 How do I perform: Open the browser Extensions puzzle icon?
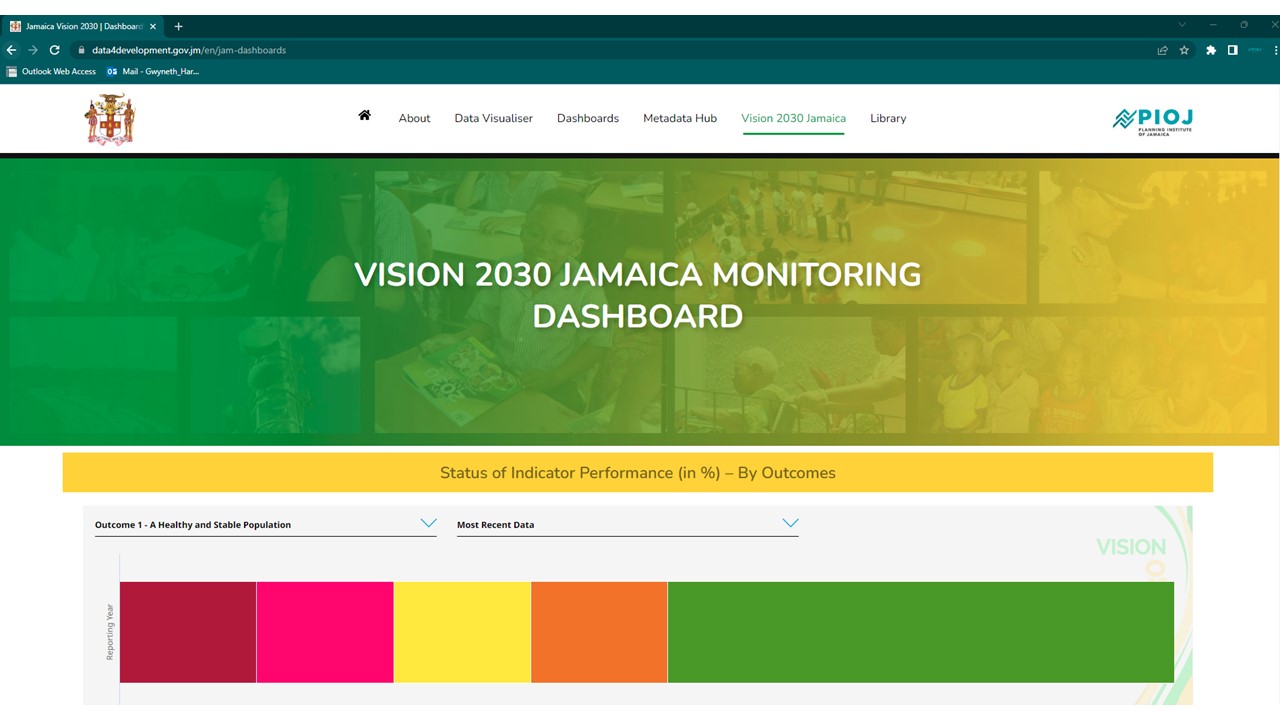coord(1210,50)
